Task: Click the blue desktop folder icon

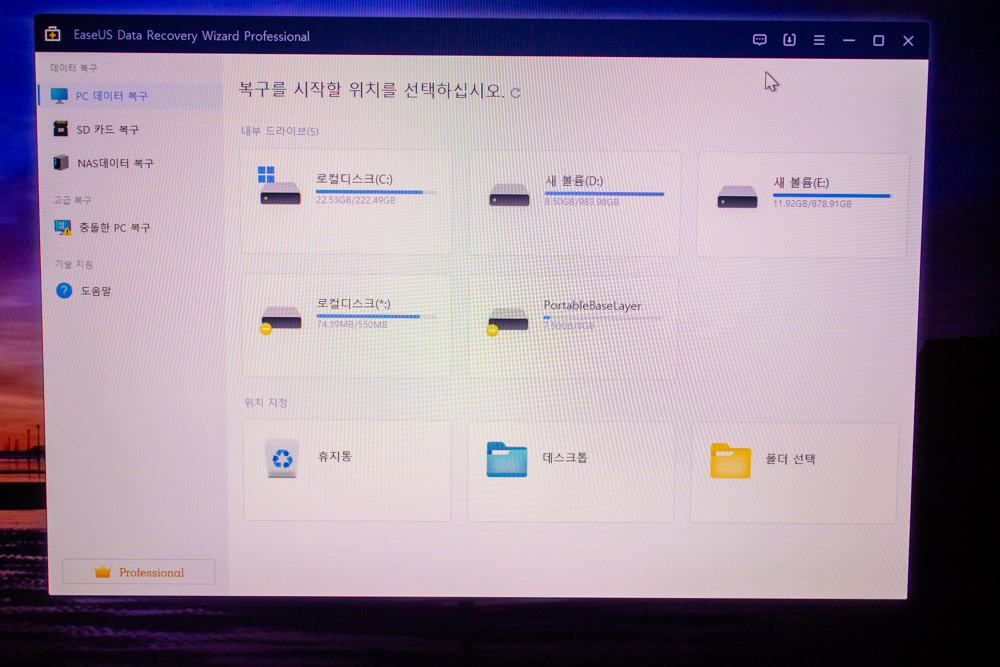Action: 507,459
